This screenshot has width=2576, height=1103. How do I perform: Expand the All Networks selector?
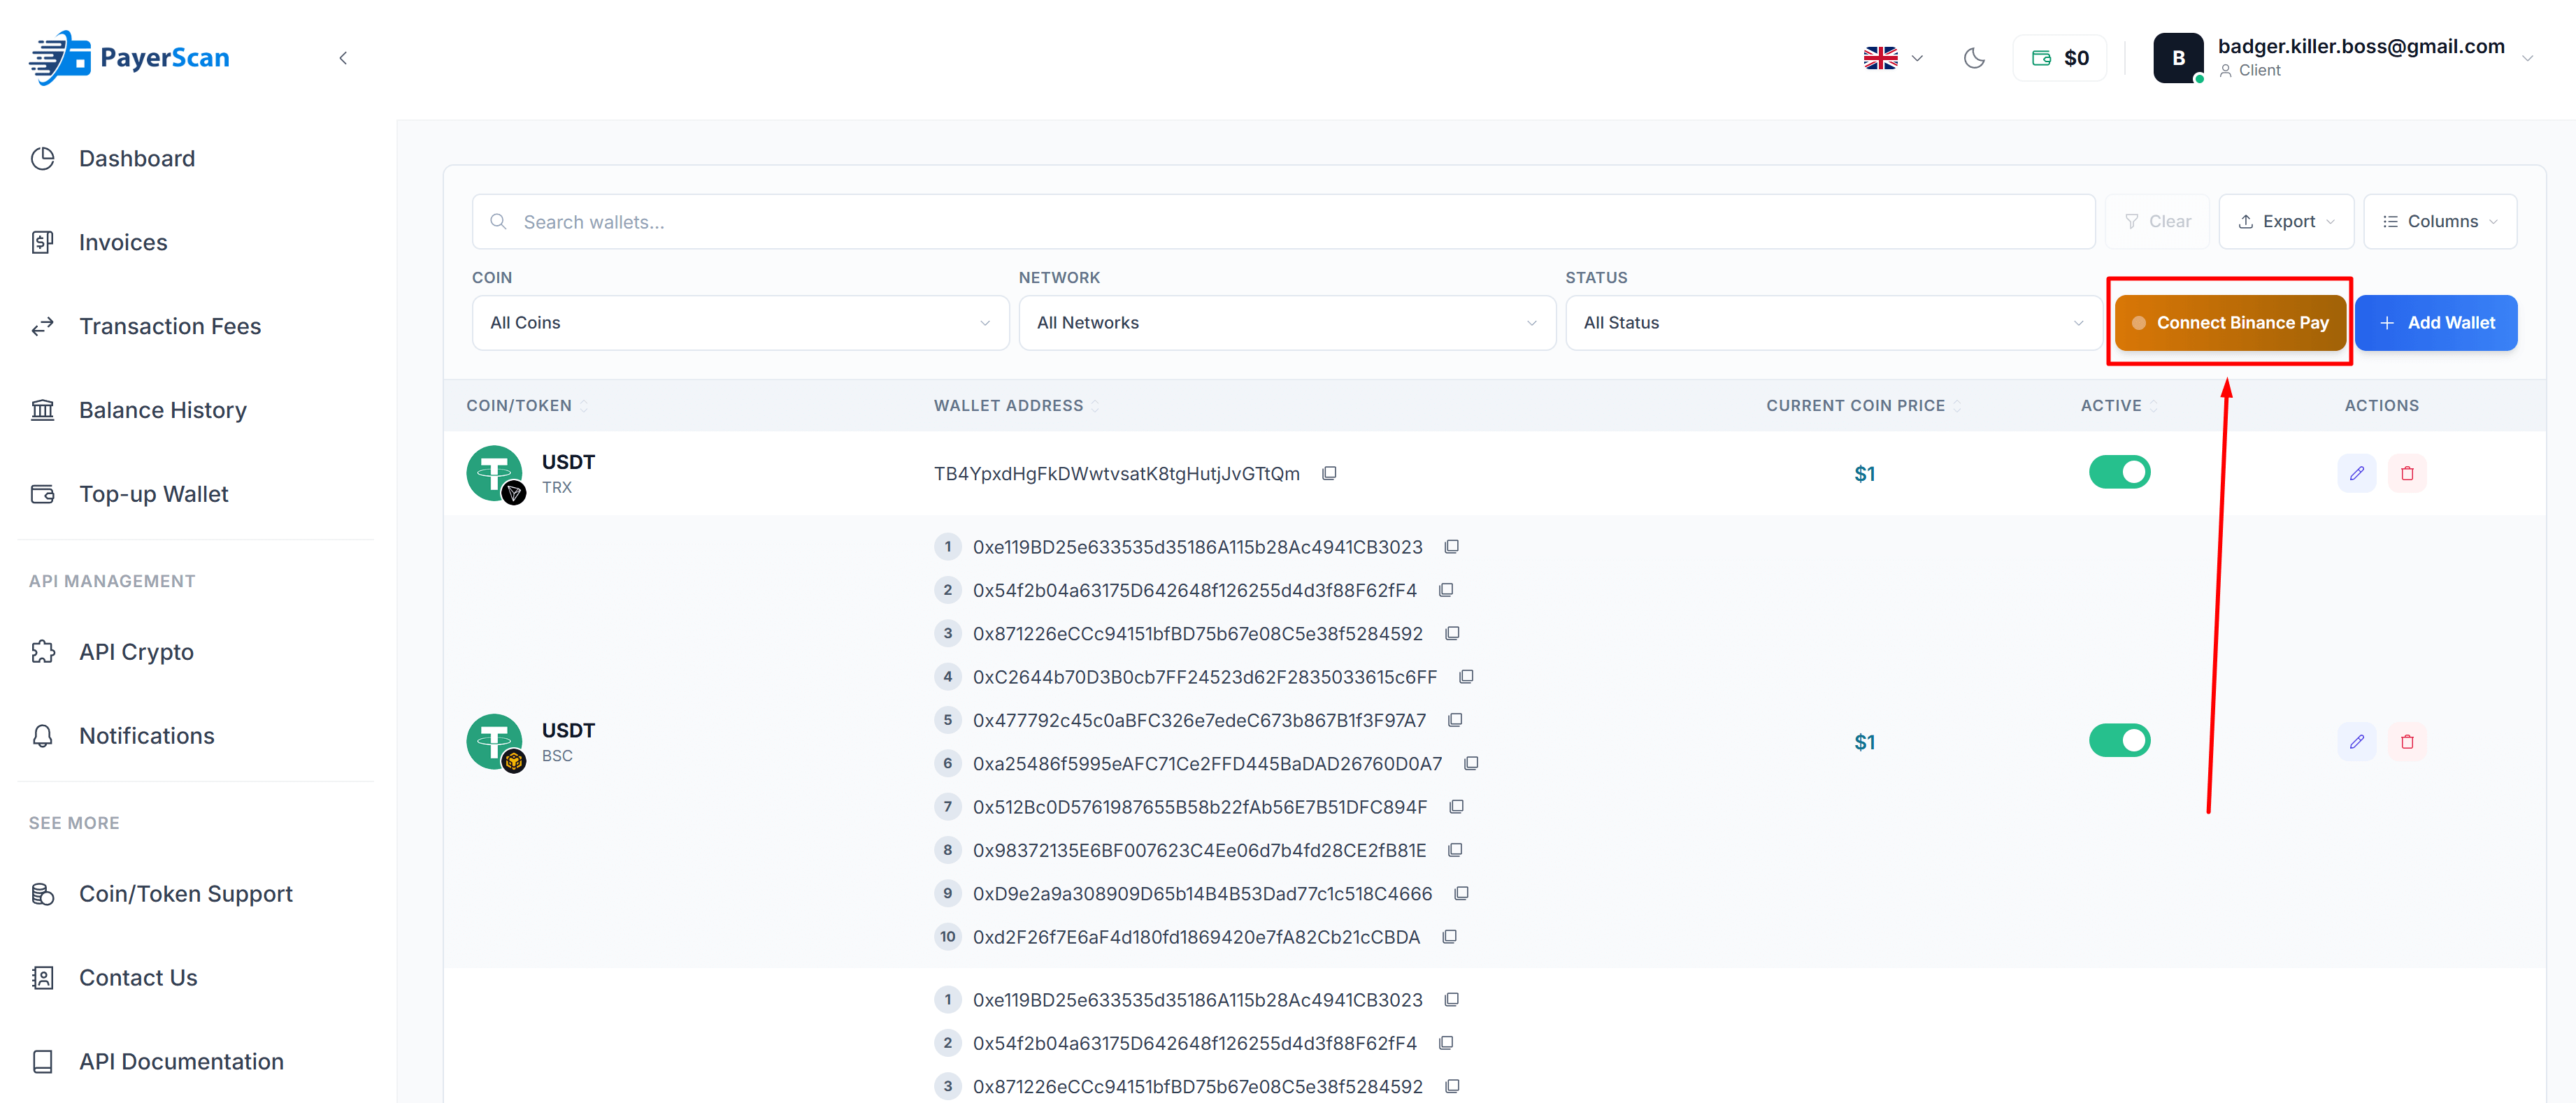[1286, 322]
